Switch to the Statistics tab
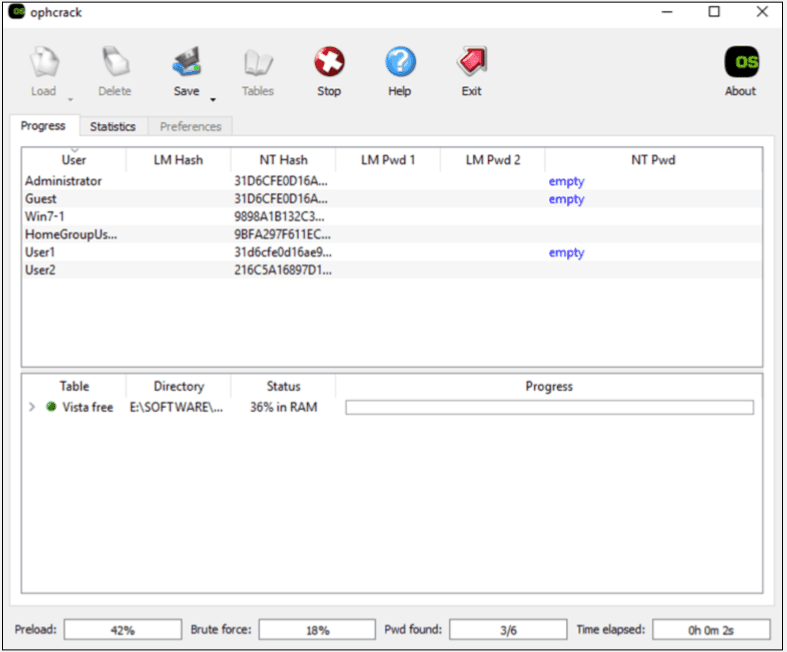Viewport: 787px width, 652px height. click(112, 127)
